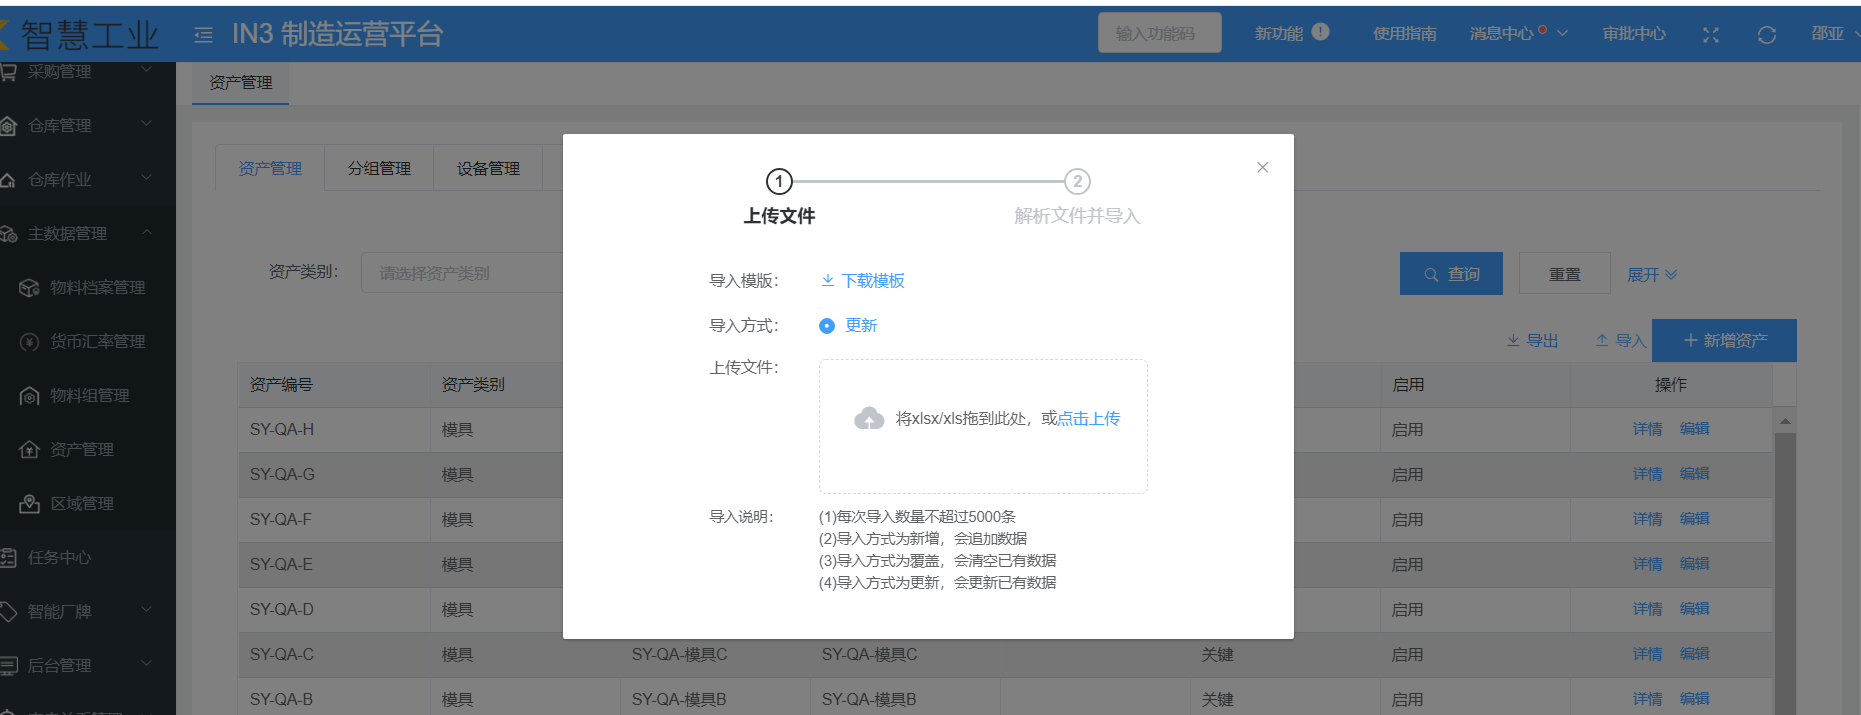
Task: Select the 更新 radio button
Action: (827, 326)
